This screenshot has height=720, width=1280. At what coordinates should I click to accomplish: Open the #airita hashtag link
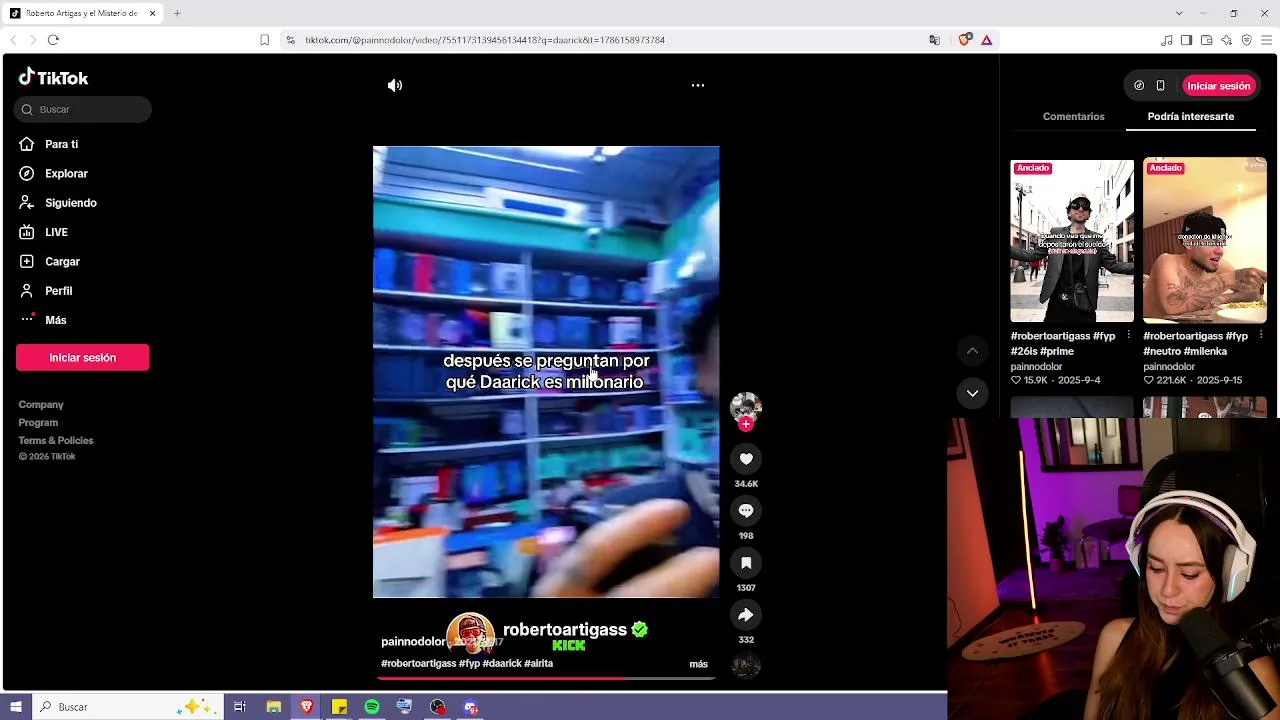pyautogui.click(x=538, y=664)
